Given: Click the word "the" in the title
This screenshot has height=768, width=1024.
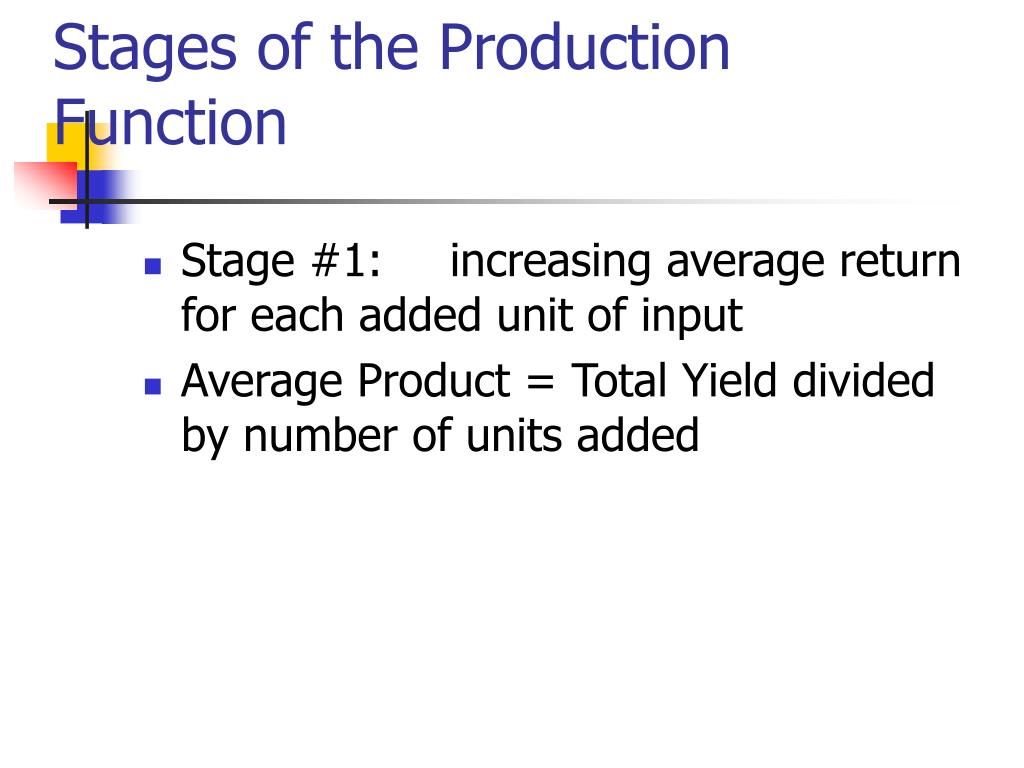Looking at the screenshot, I should pyautogui.click(x=374, y=47).
